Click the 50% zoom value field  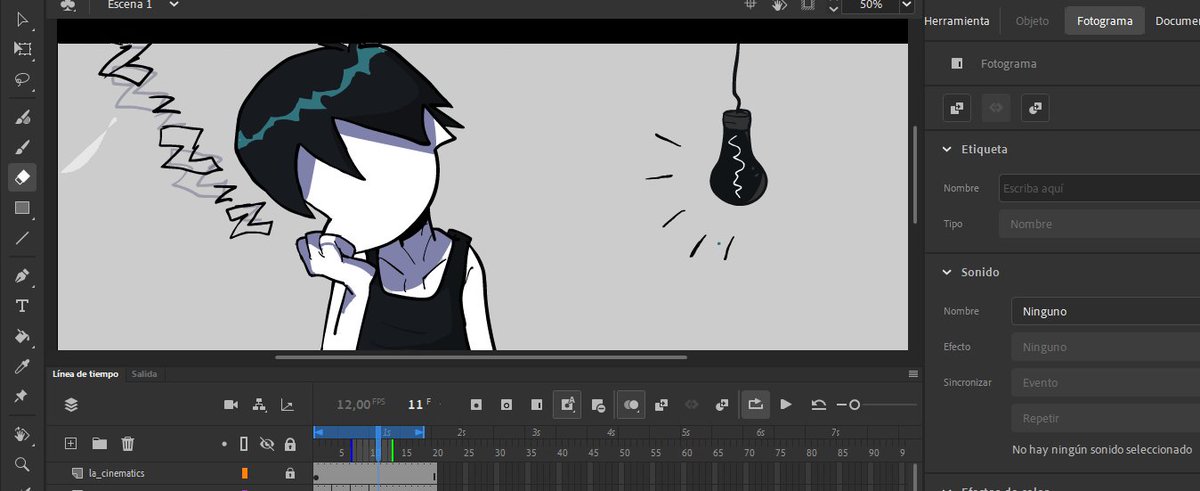pyautogui.click(x=870, y=5)
